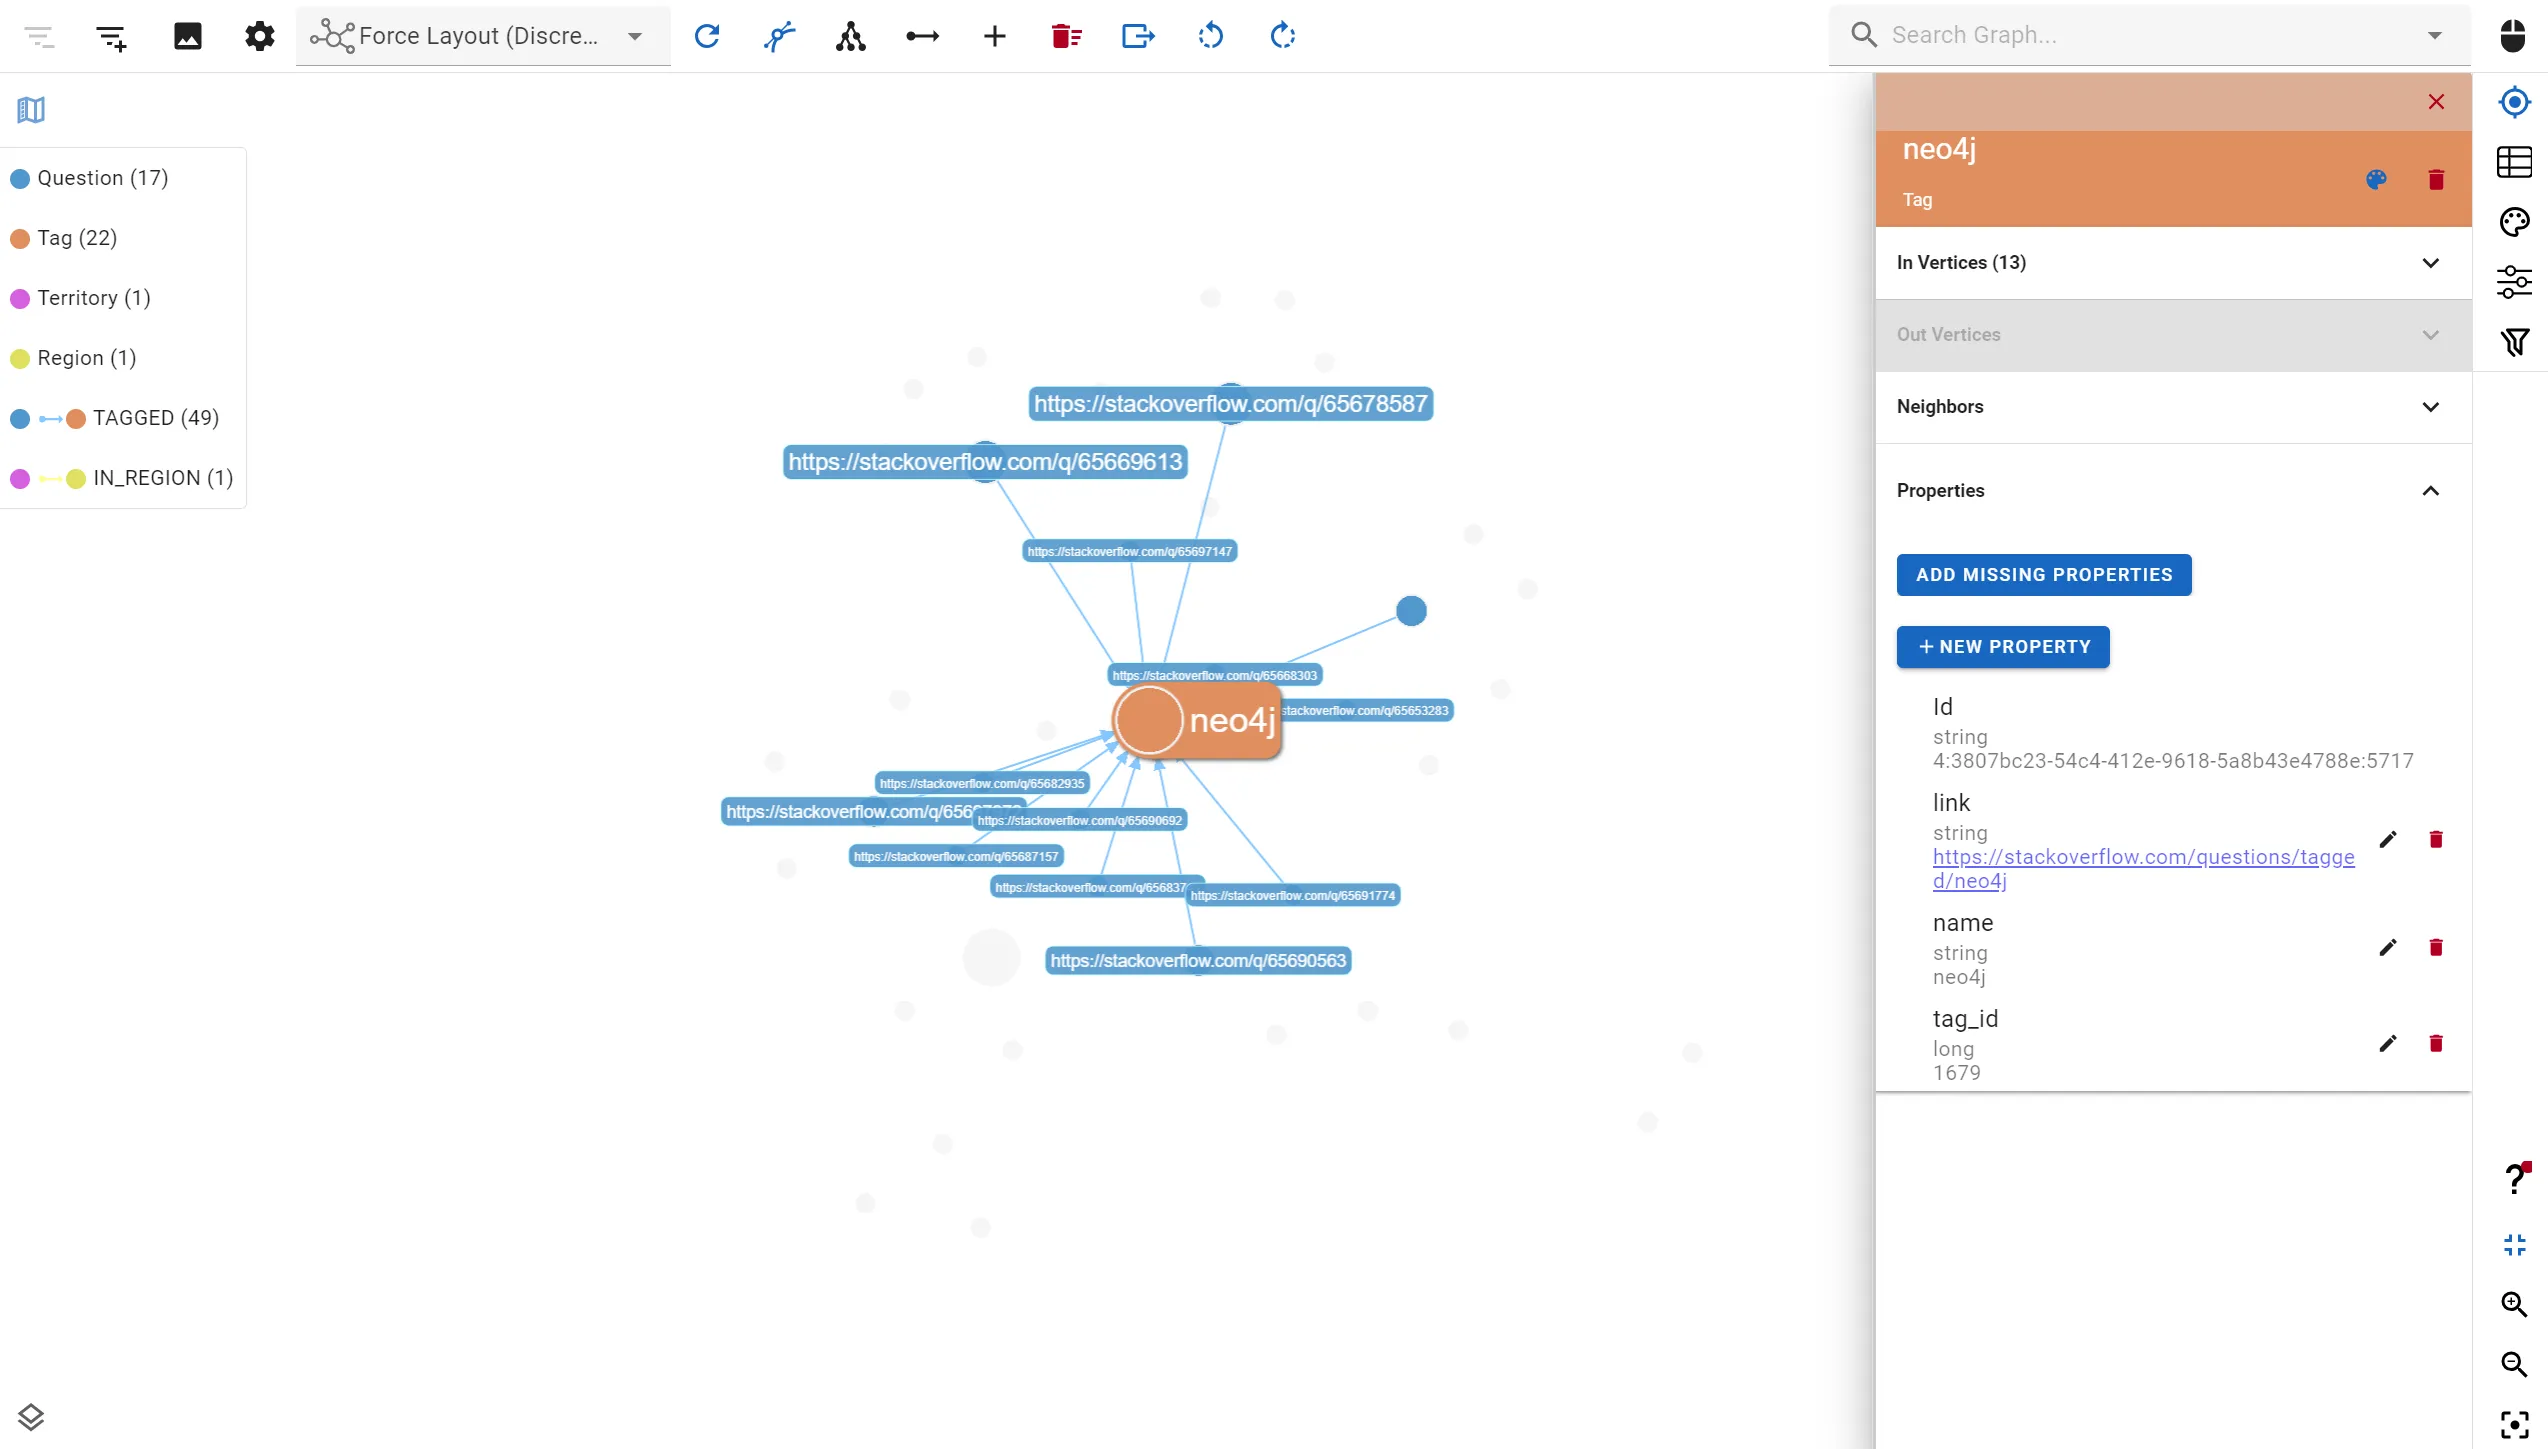Expand the In Vertices (13) section
Viewport: 2548px width, 1449px height.
[2173, 263]
